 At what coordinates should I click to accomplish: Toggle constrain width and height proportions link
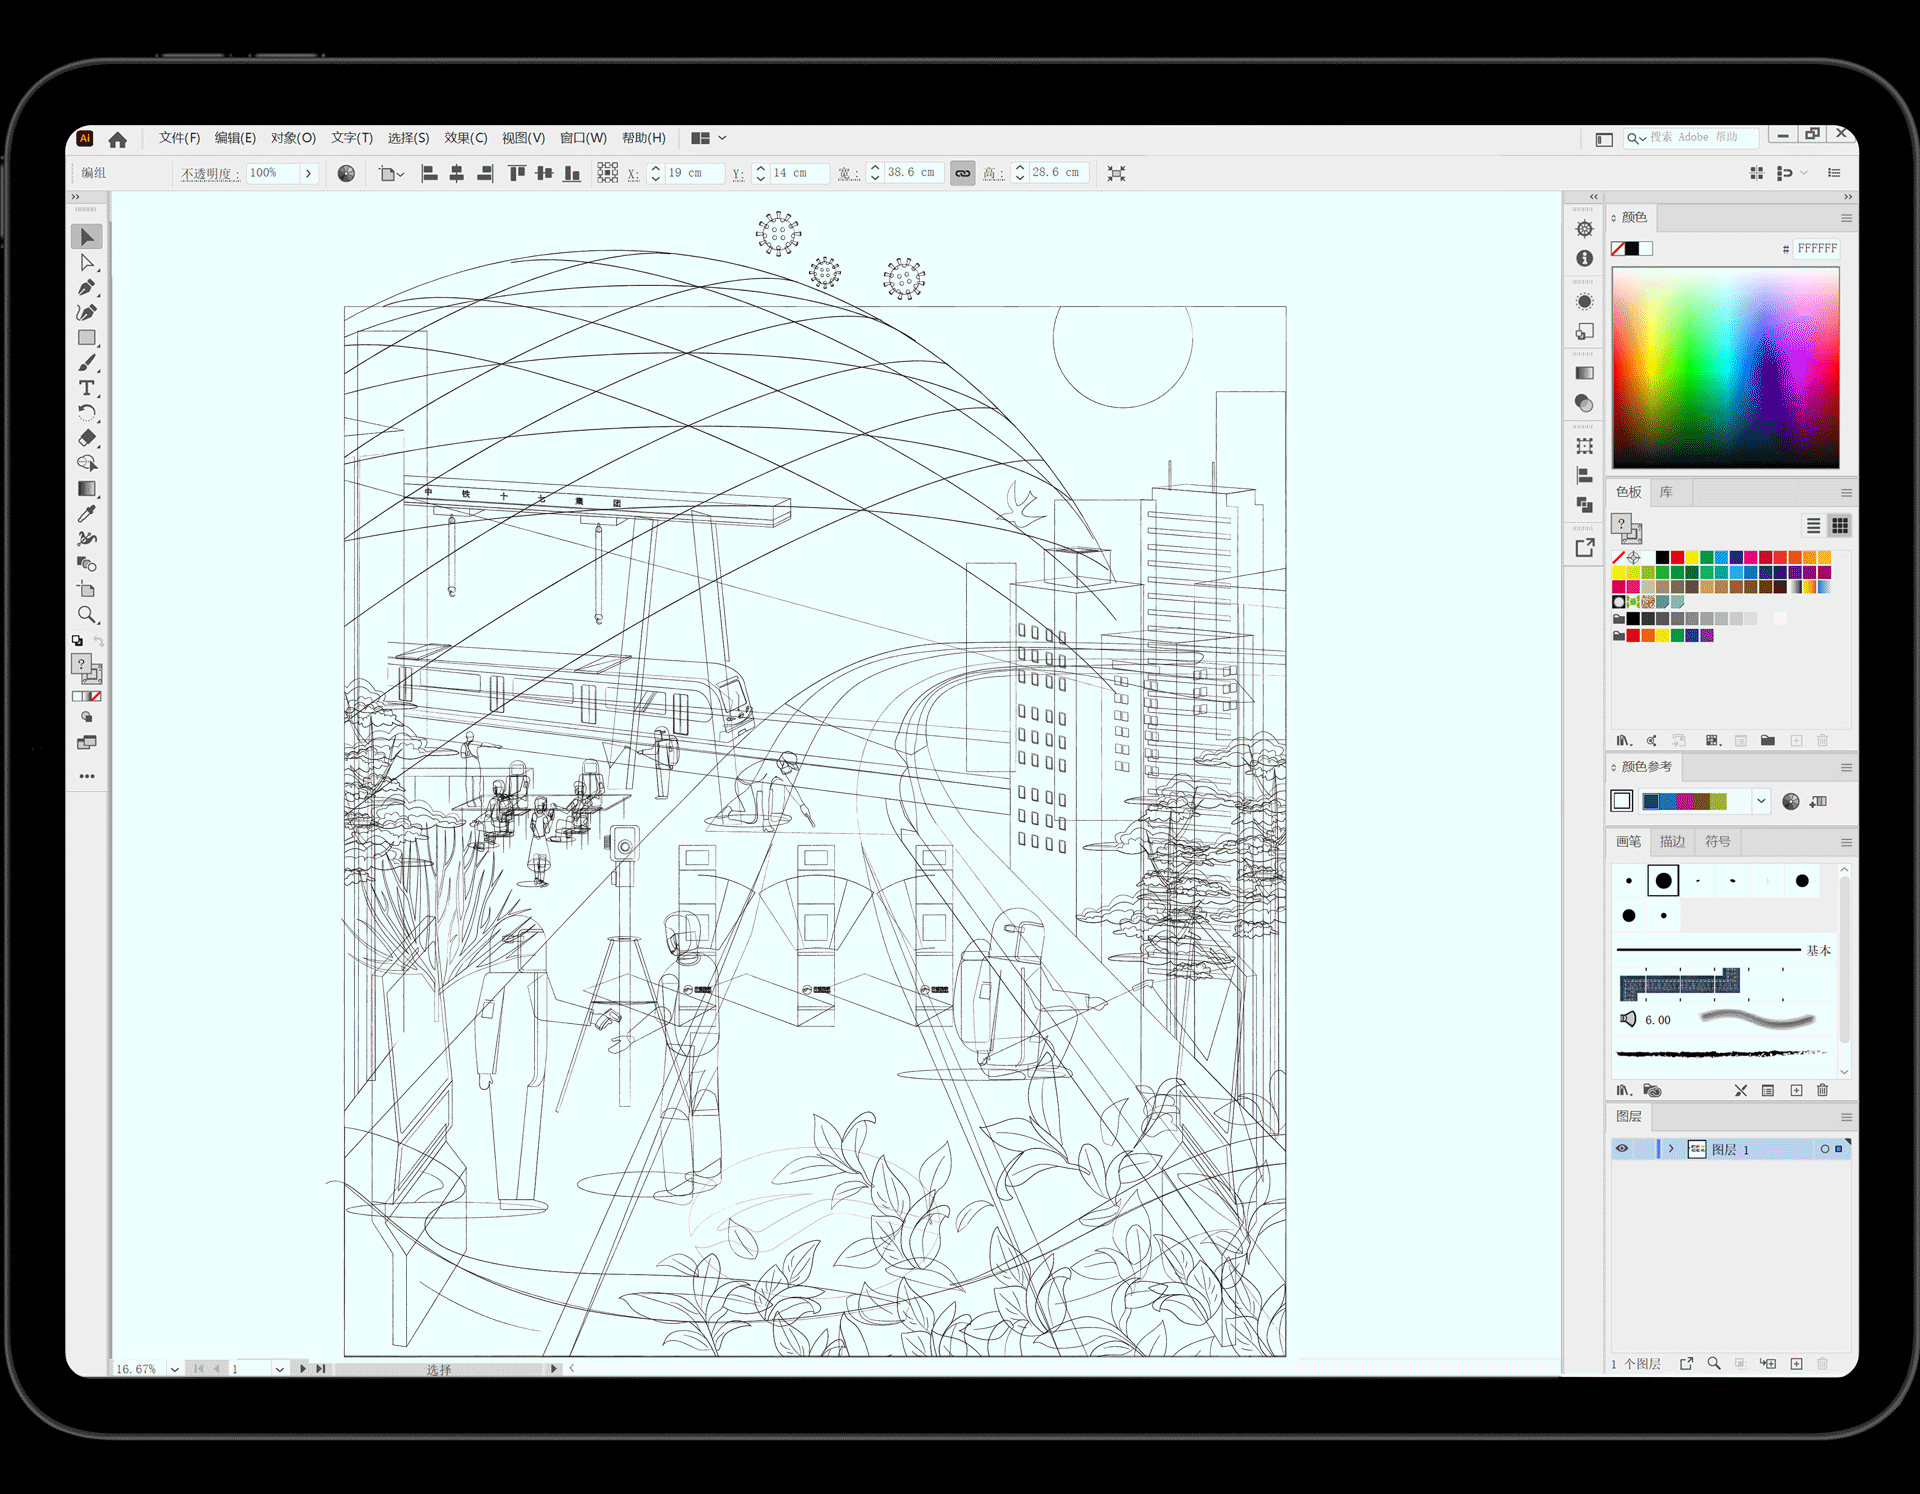point(962,173)
